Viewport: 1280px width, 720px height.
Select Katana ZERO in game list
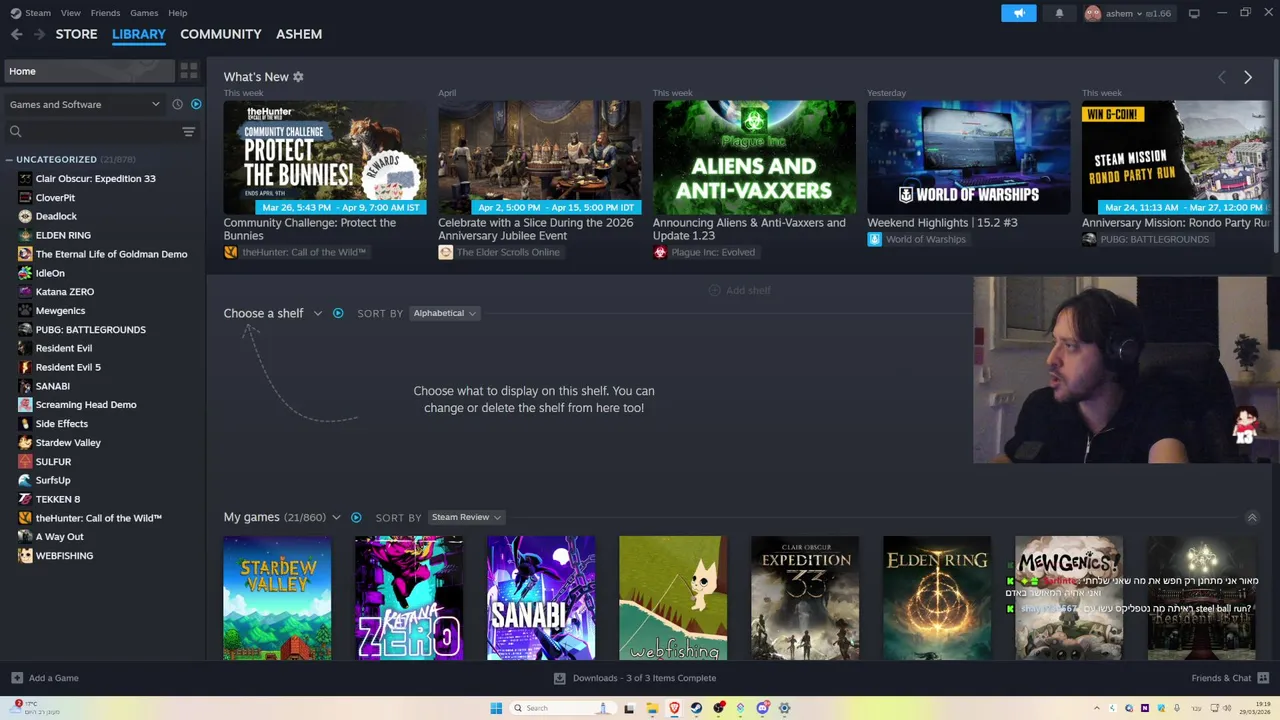(x=65, y=292)
